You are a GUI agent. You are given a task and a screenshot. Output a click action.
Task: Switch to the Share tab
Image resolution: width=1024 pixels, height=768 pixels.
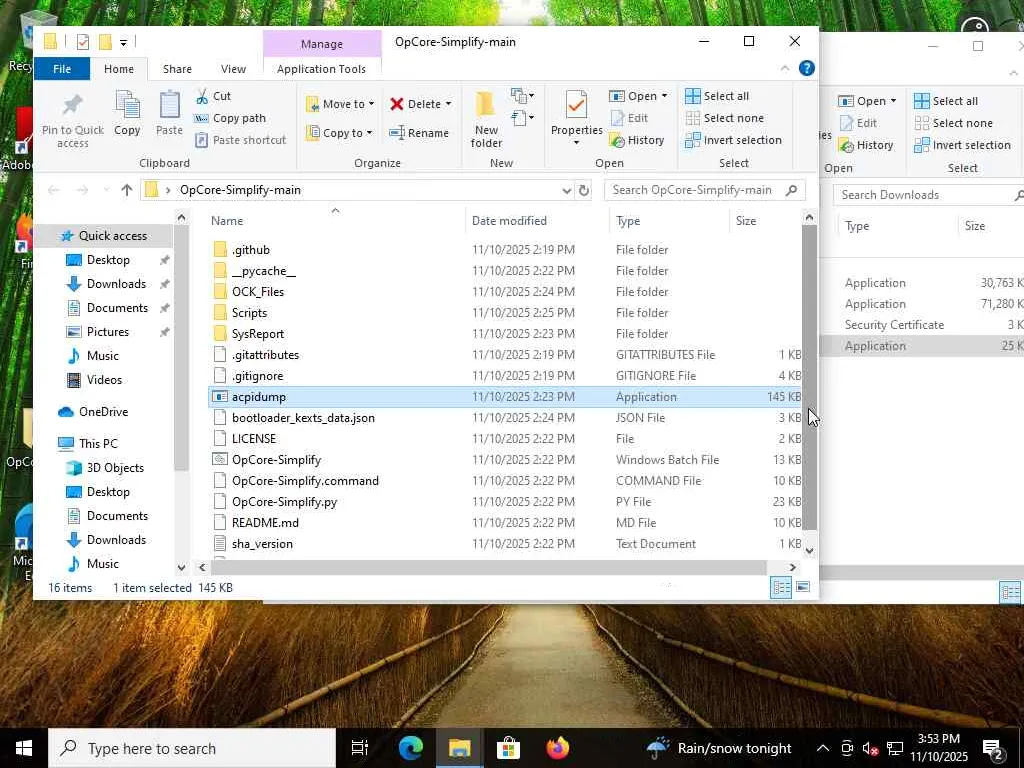(x=177, y=69)
